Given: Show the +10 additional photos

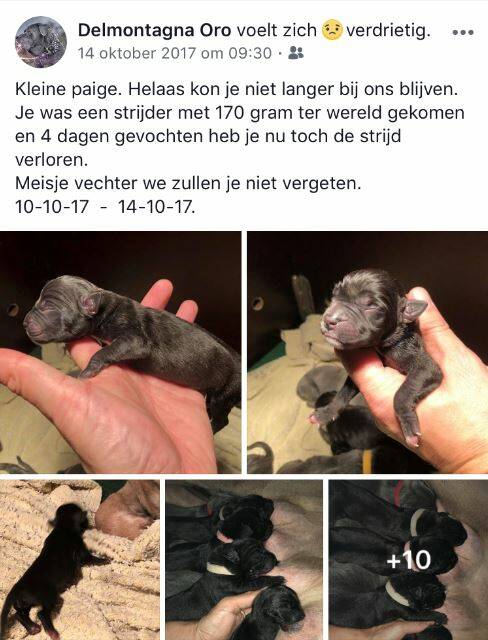Looking at the screenshot, I should pos(408,560).
